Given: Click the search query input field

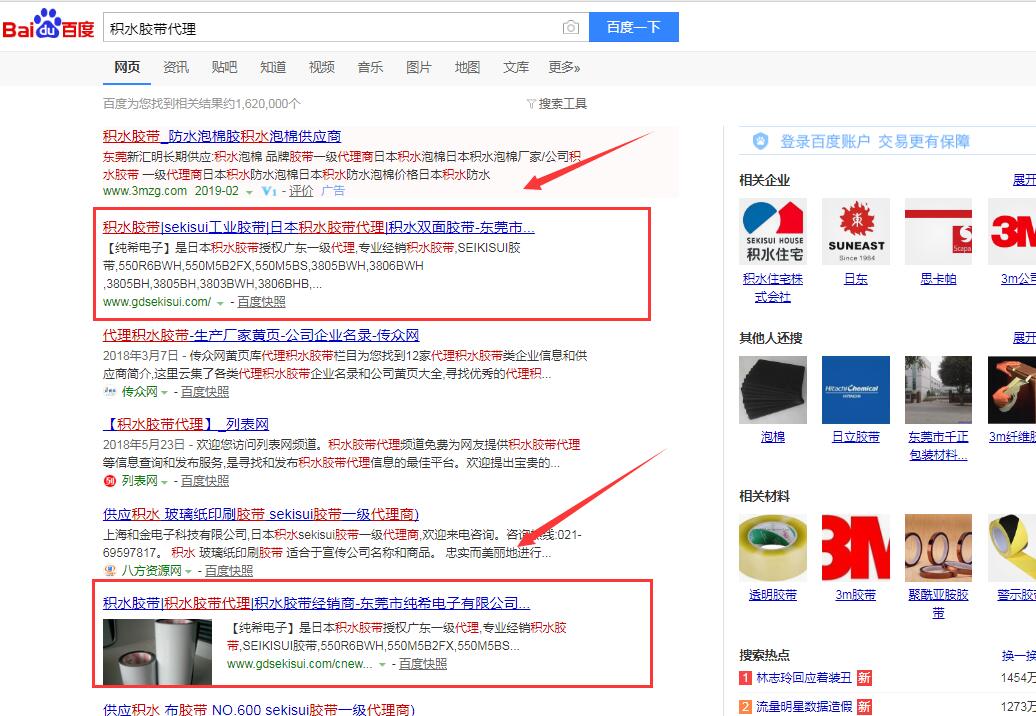Looking at the screenshot, I should 330,28.
